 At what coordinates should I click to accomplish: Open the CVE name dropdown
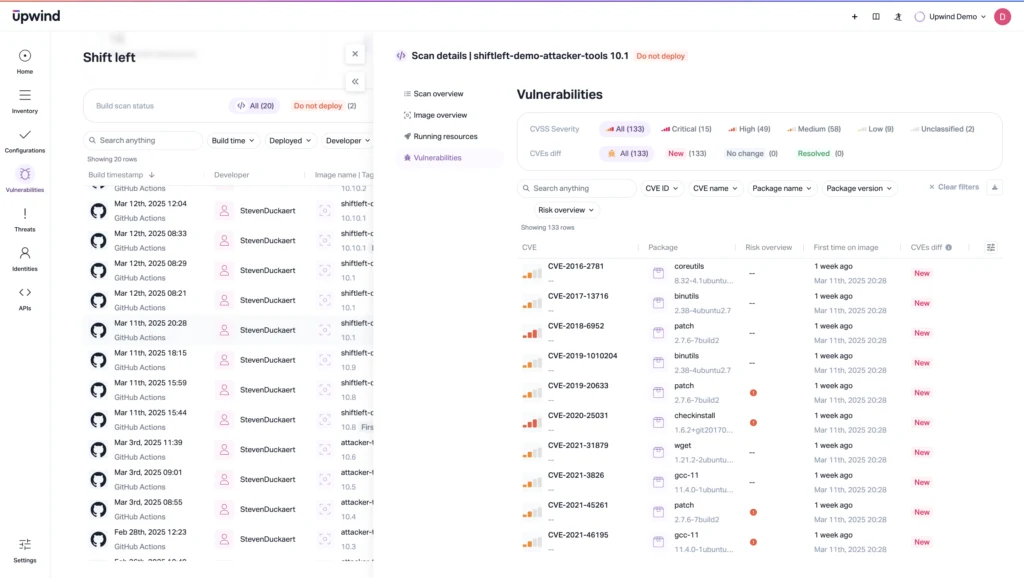[x=714, y=188]
